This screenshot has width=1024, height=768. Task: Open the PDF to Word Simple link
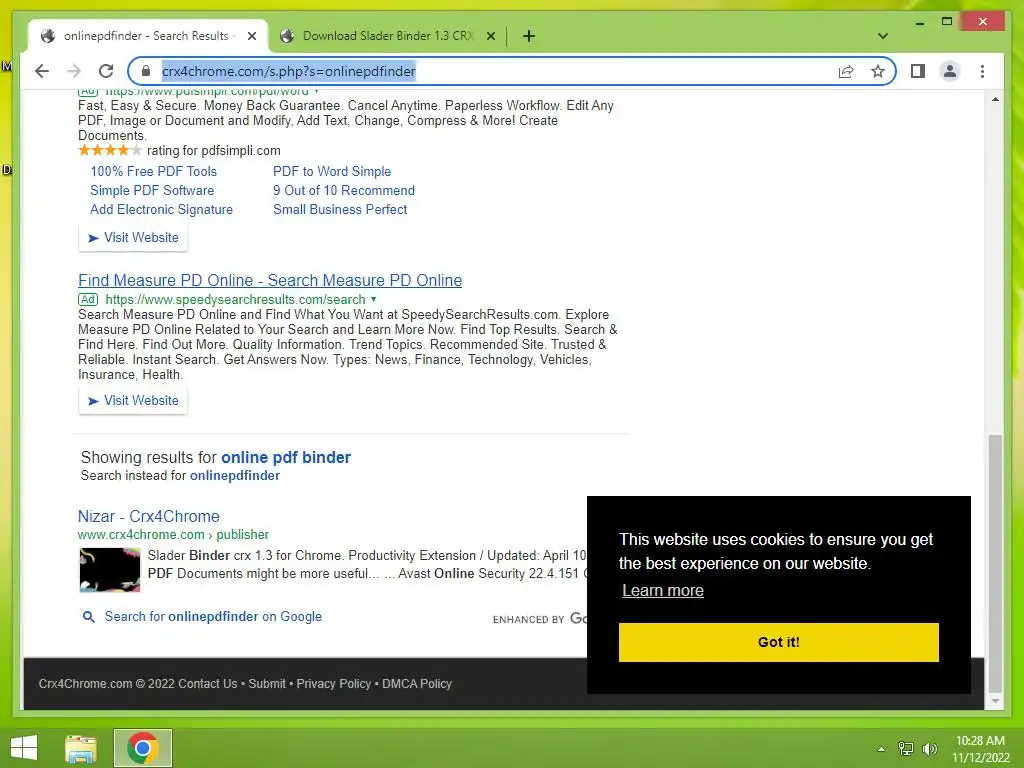(332, 171)
